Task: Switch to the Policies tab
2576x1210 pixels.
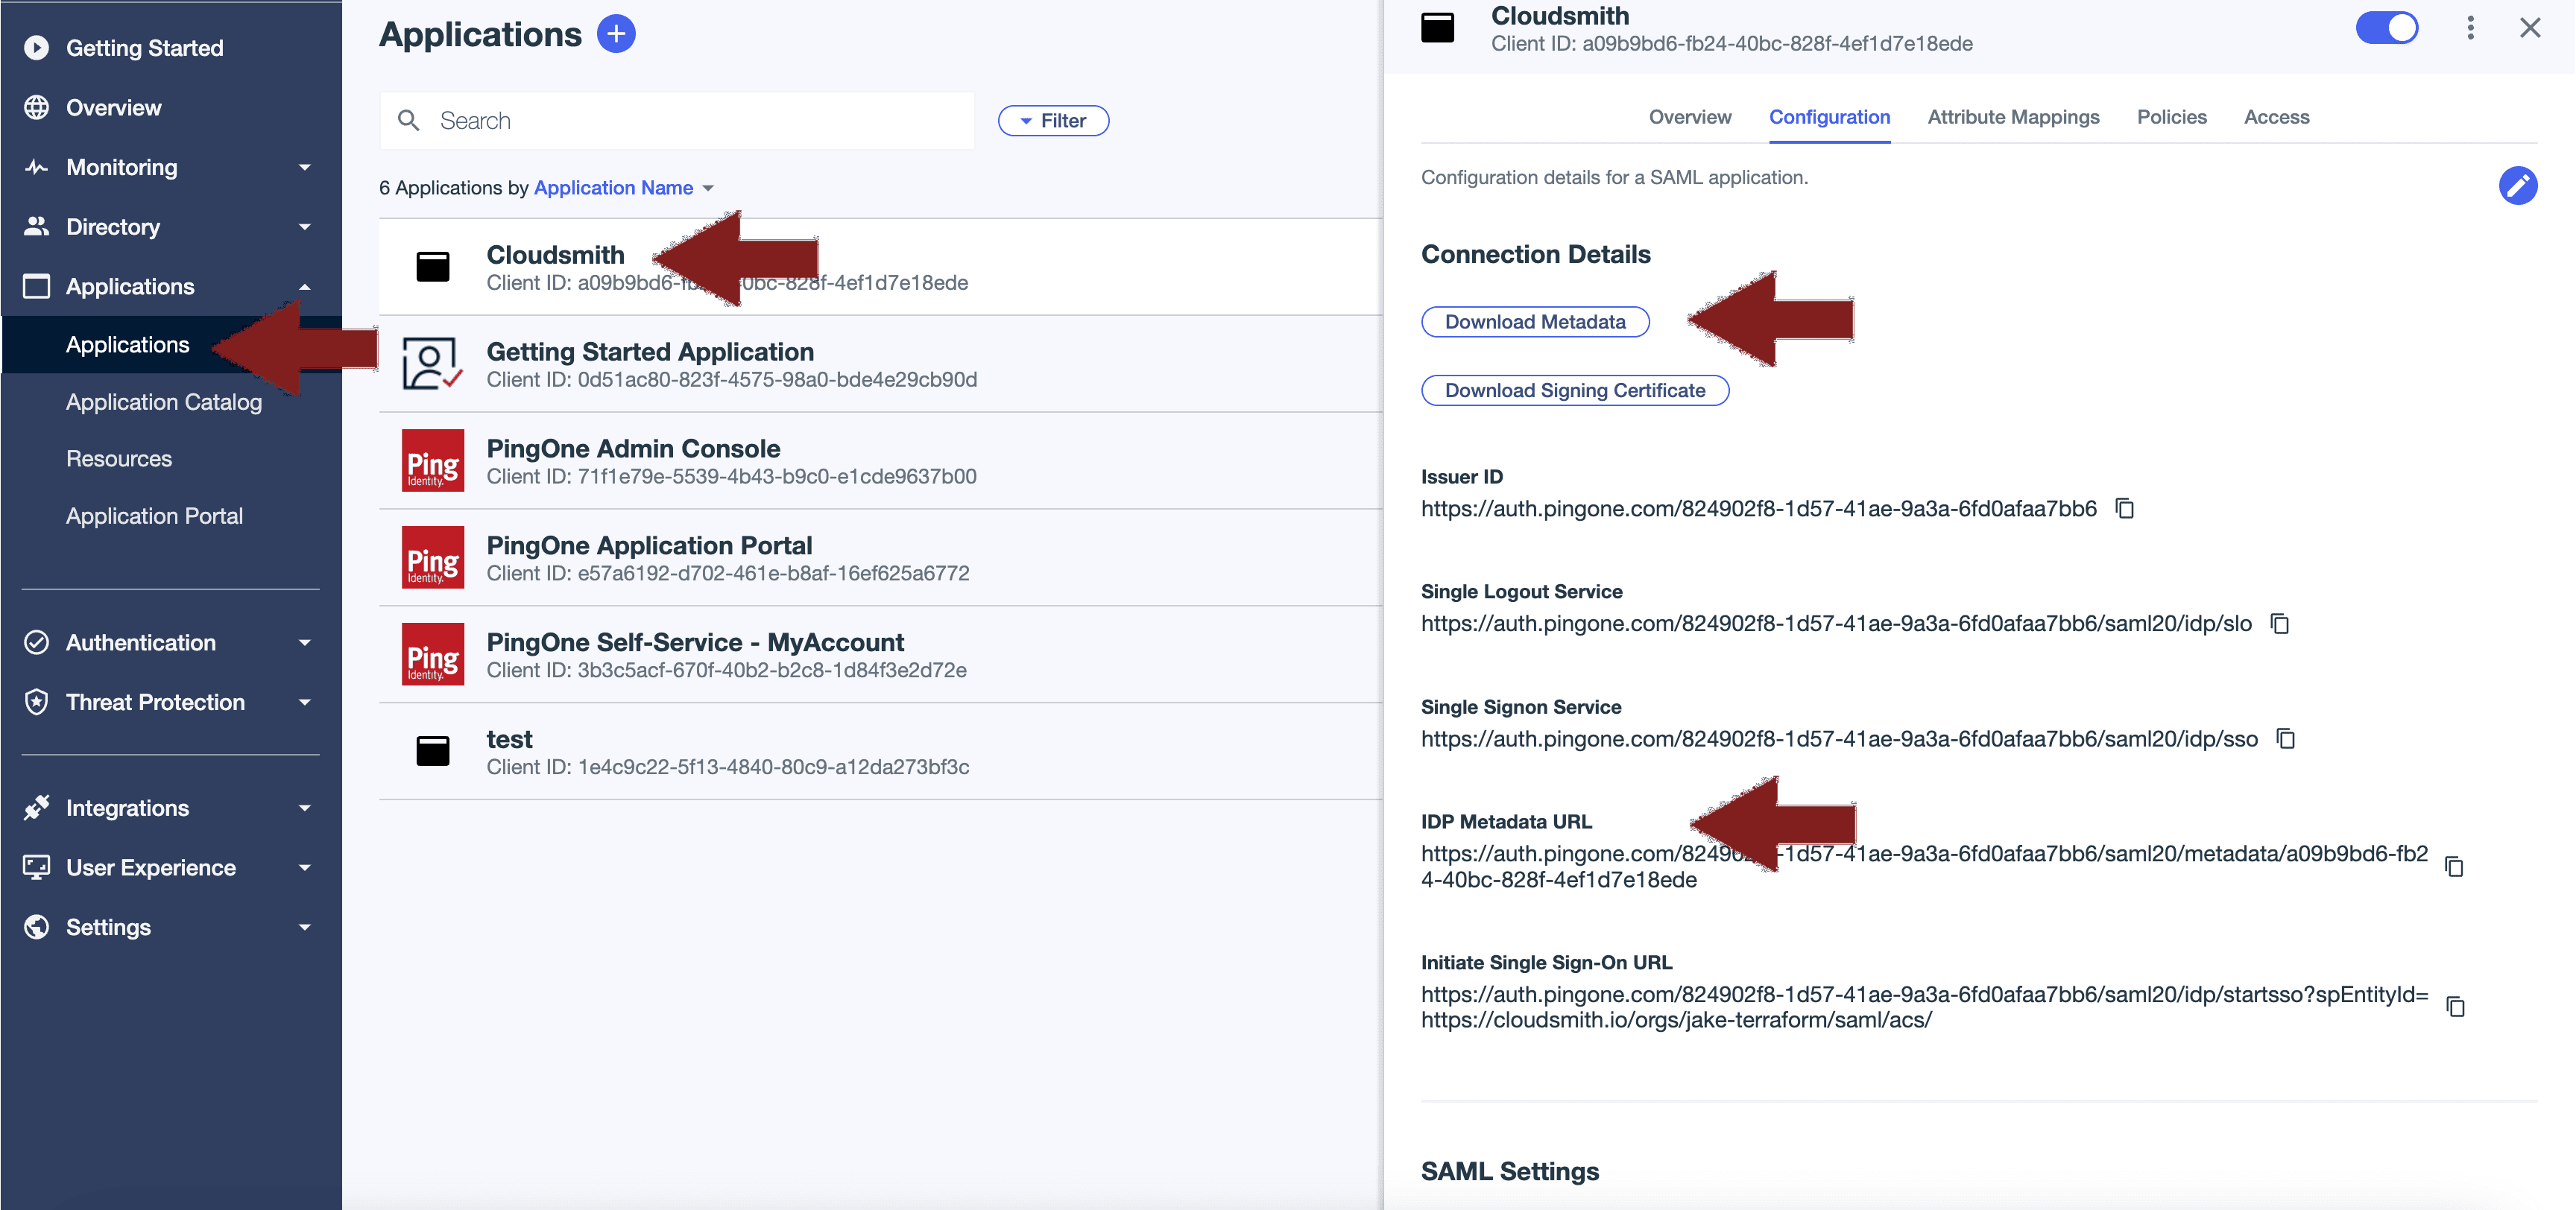Action: pos(2171,117)
